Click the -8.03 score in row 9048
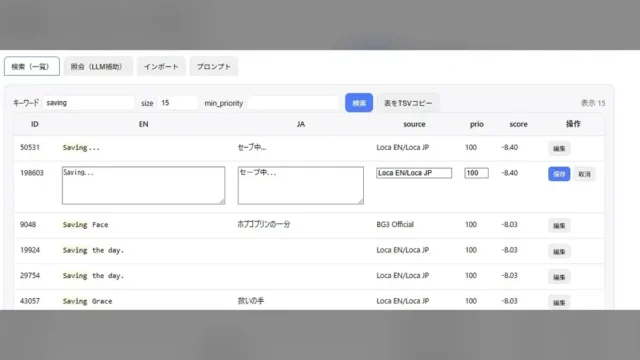 pyautogui.click(x=509, y=224)
